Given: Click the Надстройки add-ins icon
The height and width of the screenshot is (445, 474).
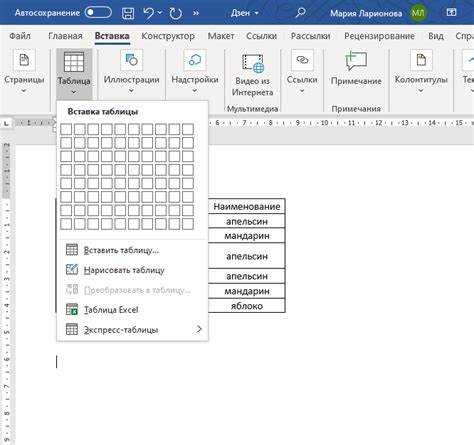Looking at the screenshot, I should 195,60.
